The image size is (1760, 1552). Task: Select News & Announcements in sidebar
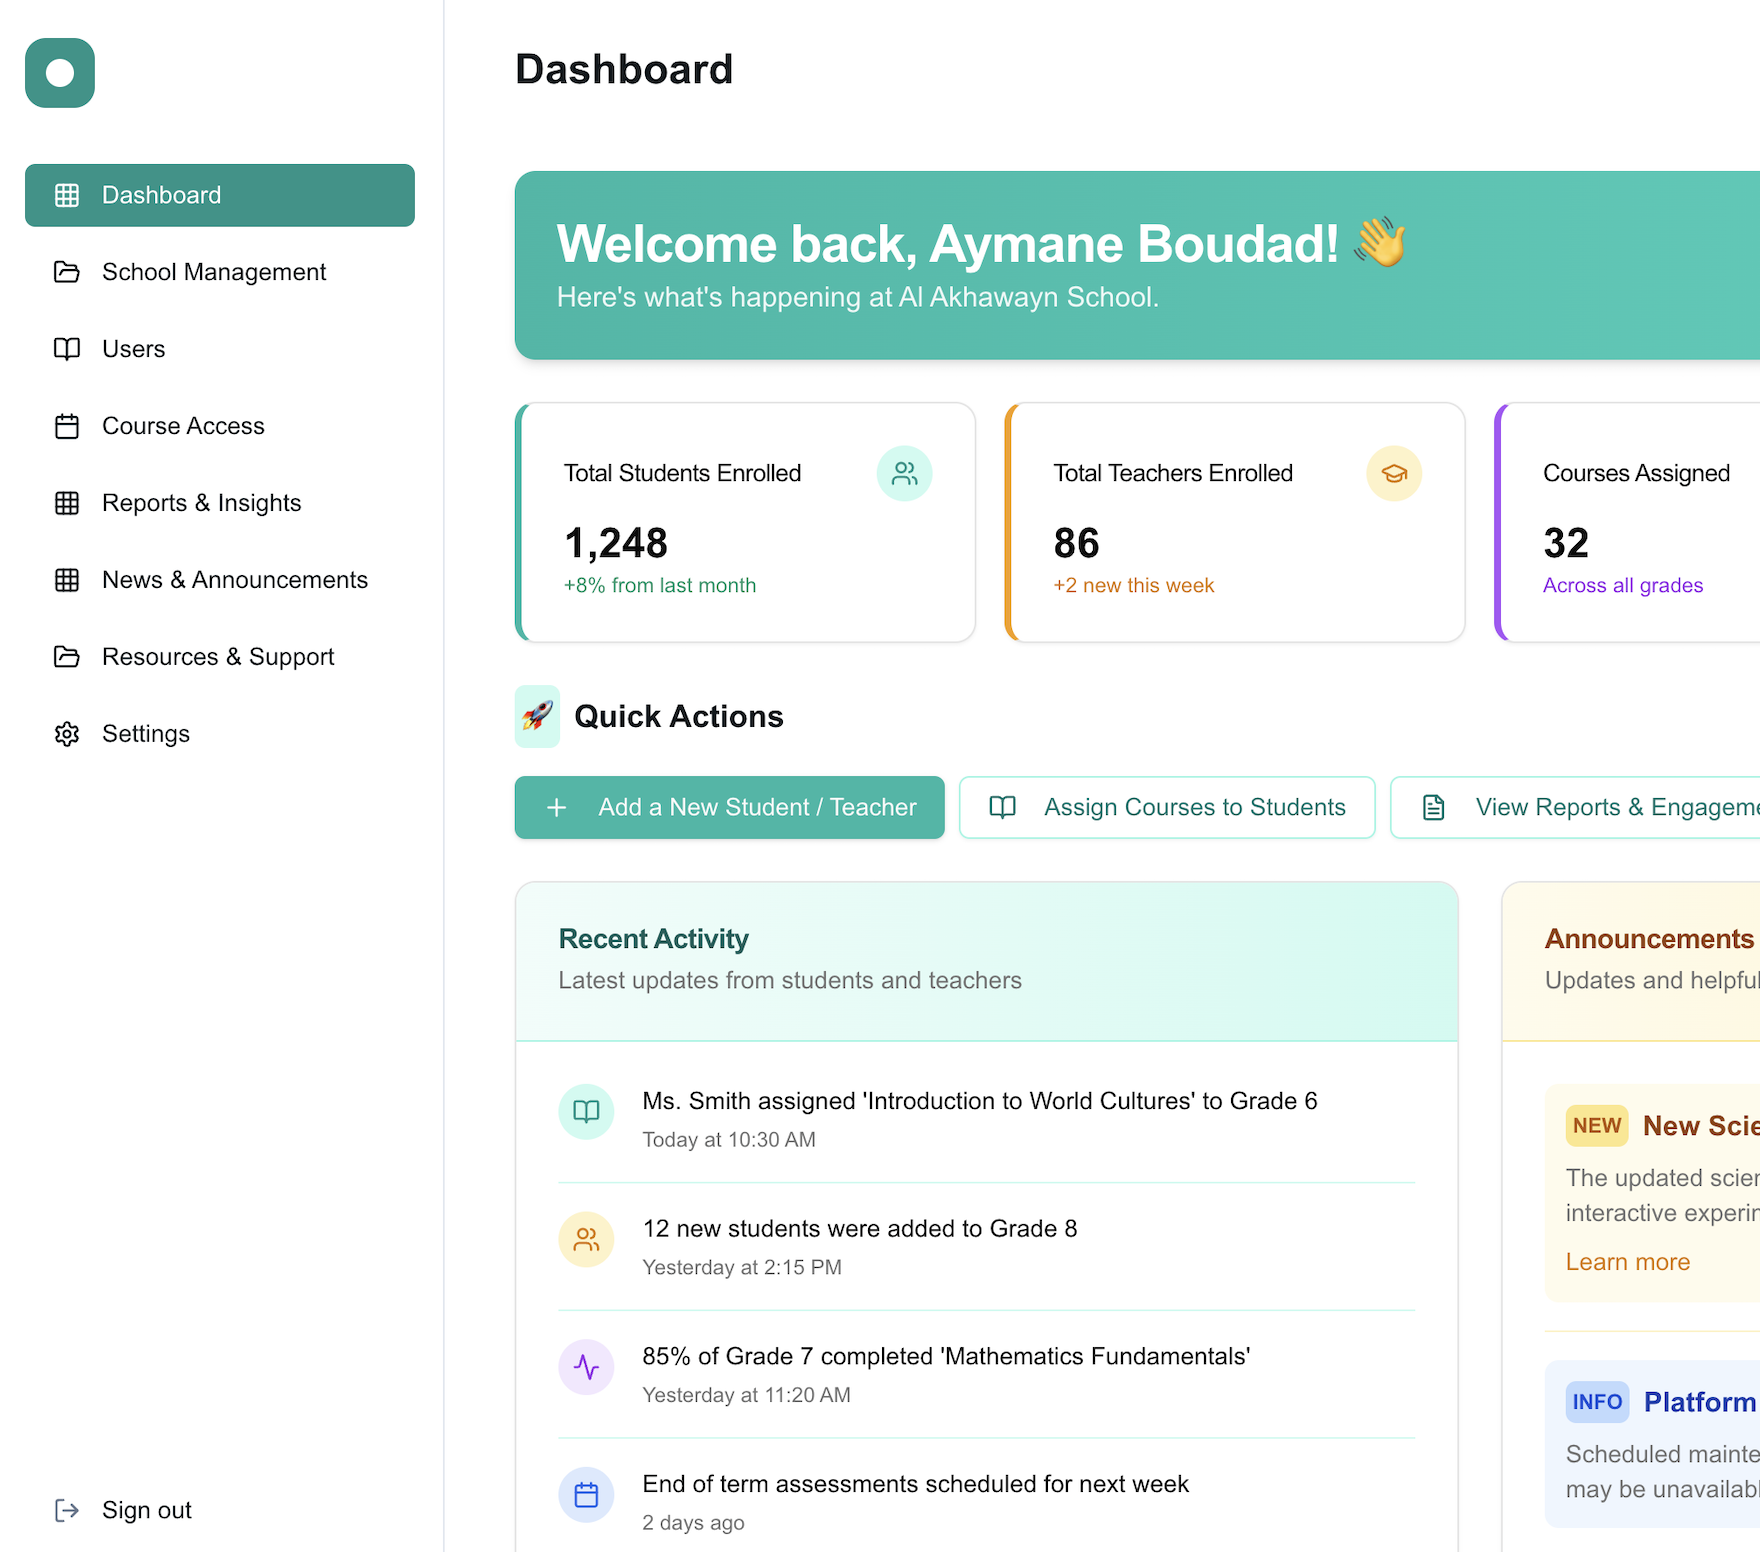click(x=235, y=580)
